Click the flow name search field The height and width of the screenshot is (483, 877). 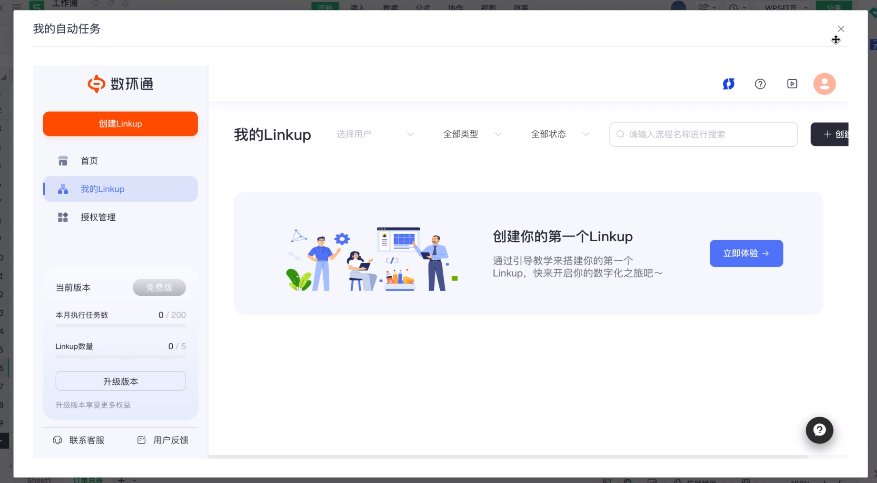[x=703, y=134]
